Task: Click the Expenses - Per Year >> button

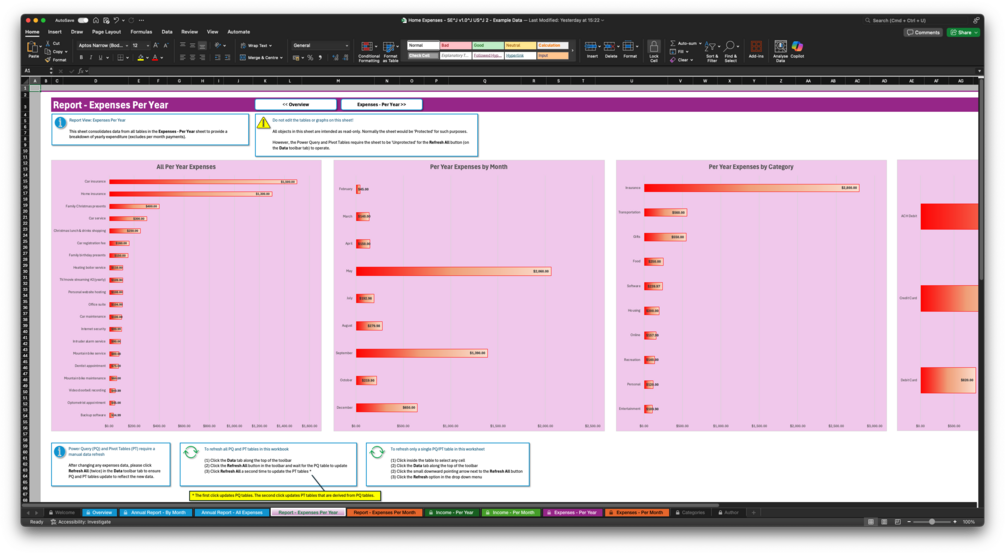Action: click(x=381, y=104)
